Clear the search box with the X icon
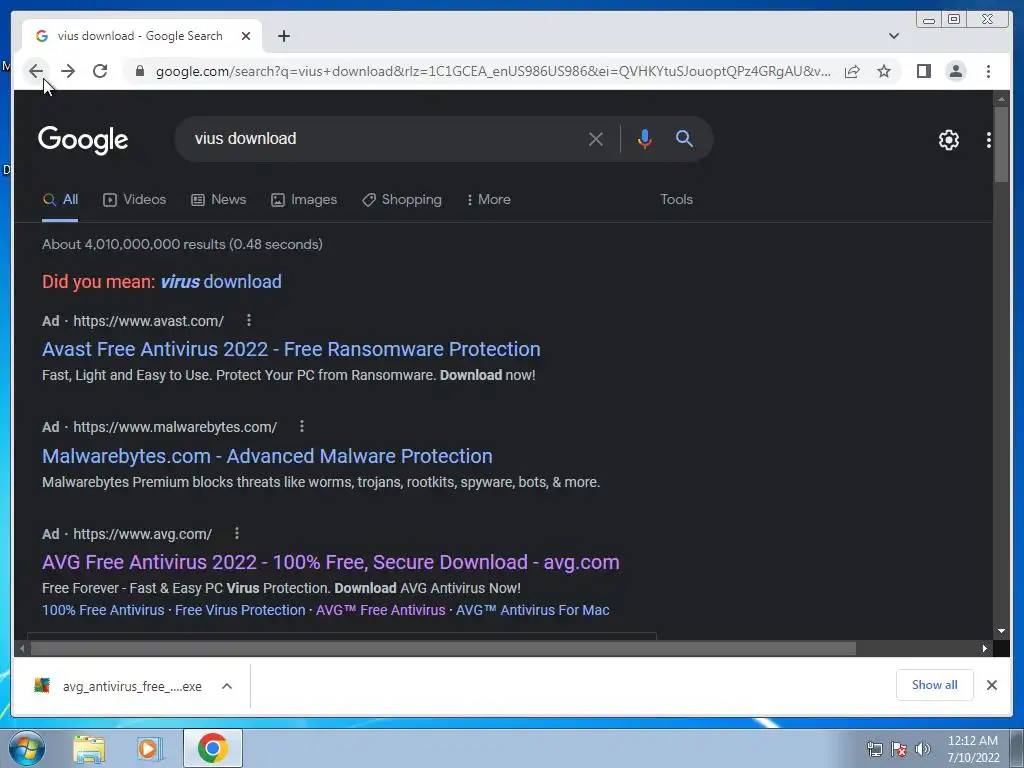 click(595, 139)
